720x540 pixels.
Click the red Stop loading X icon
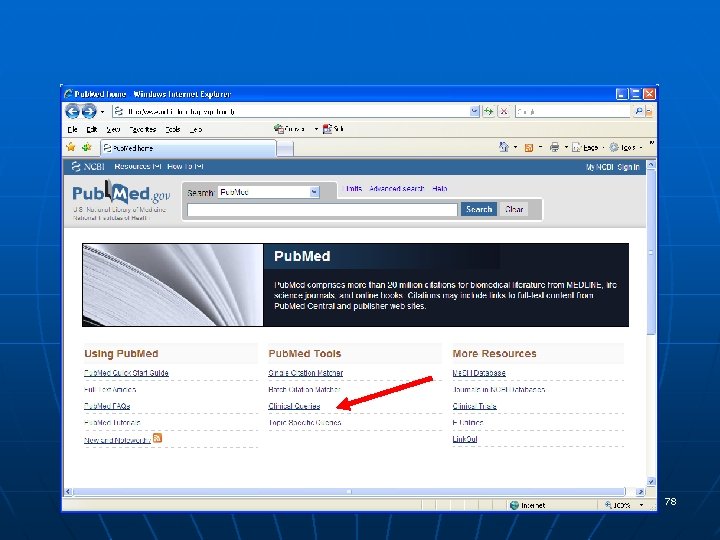point(504,112)
